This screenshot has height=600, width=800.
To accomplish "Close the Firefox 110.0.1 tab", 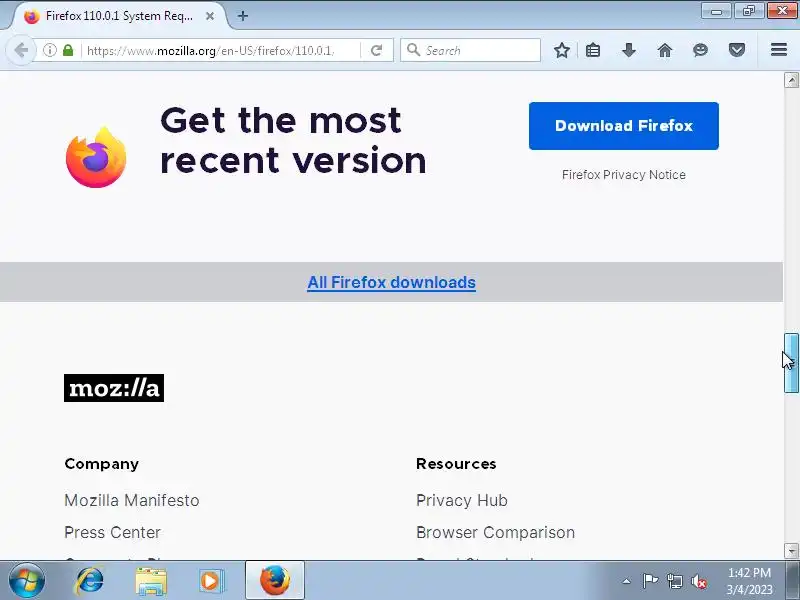I will click(210, 16).
